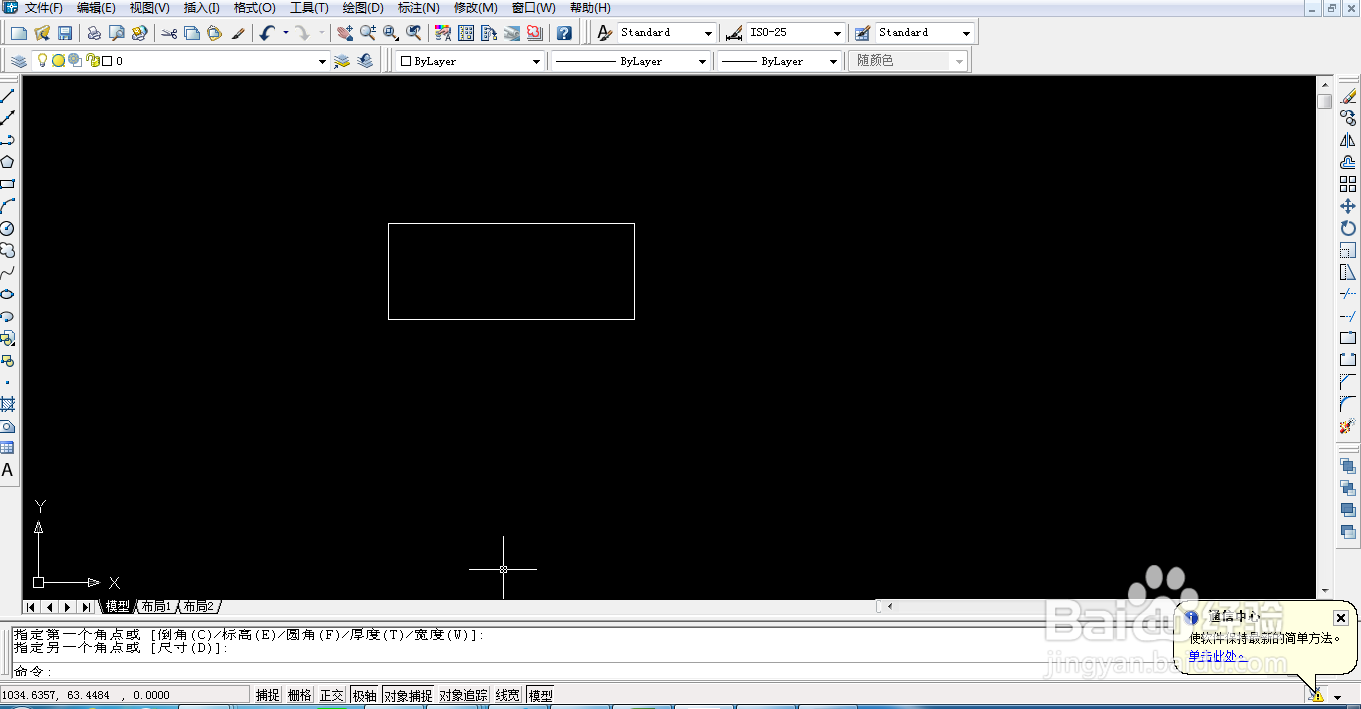Open the 视图(V) menu
Image resolution: width=1361 pixels, height=709 pixels.
click(149, 8)
